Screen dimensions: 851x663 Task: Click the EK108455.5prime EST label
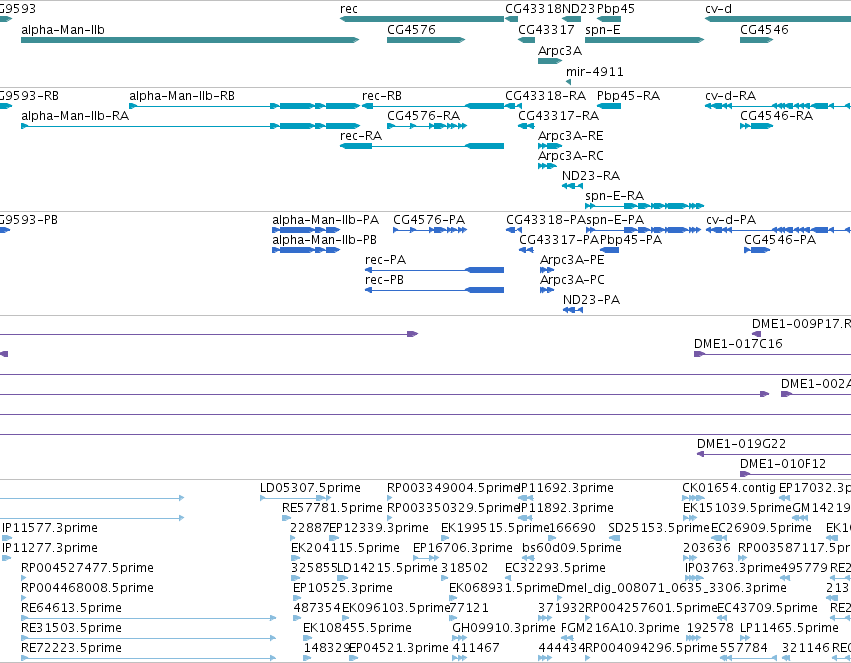coord(357,628)
